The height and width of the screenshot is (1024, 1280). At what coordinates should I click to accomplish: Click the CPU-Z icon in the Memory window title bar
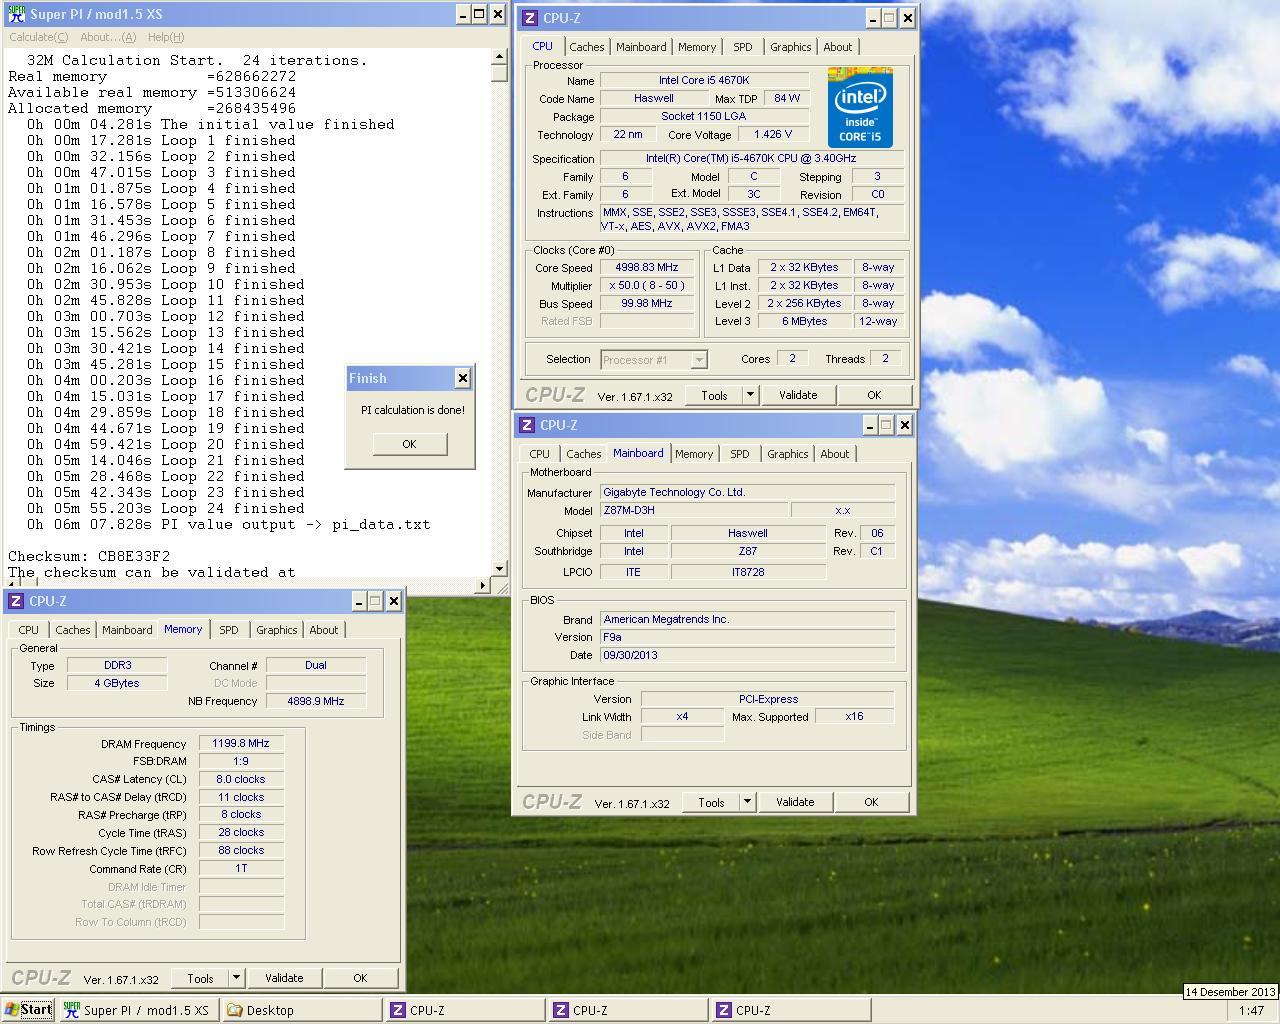click(16, 601)
